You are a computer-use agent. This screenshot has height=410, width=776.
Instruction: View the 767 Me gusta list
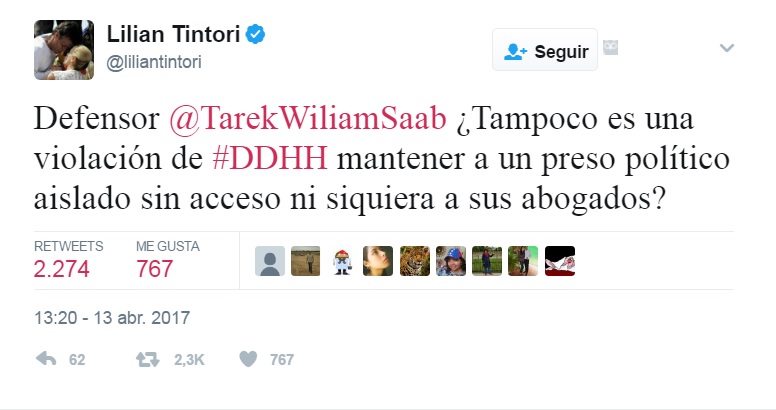[x=168, y=260]
